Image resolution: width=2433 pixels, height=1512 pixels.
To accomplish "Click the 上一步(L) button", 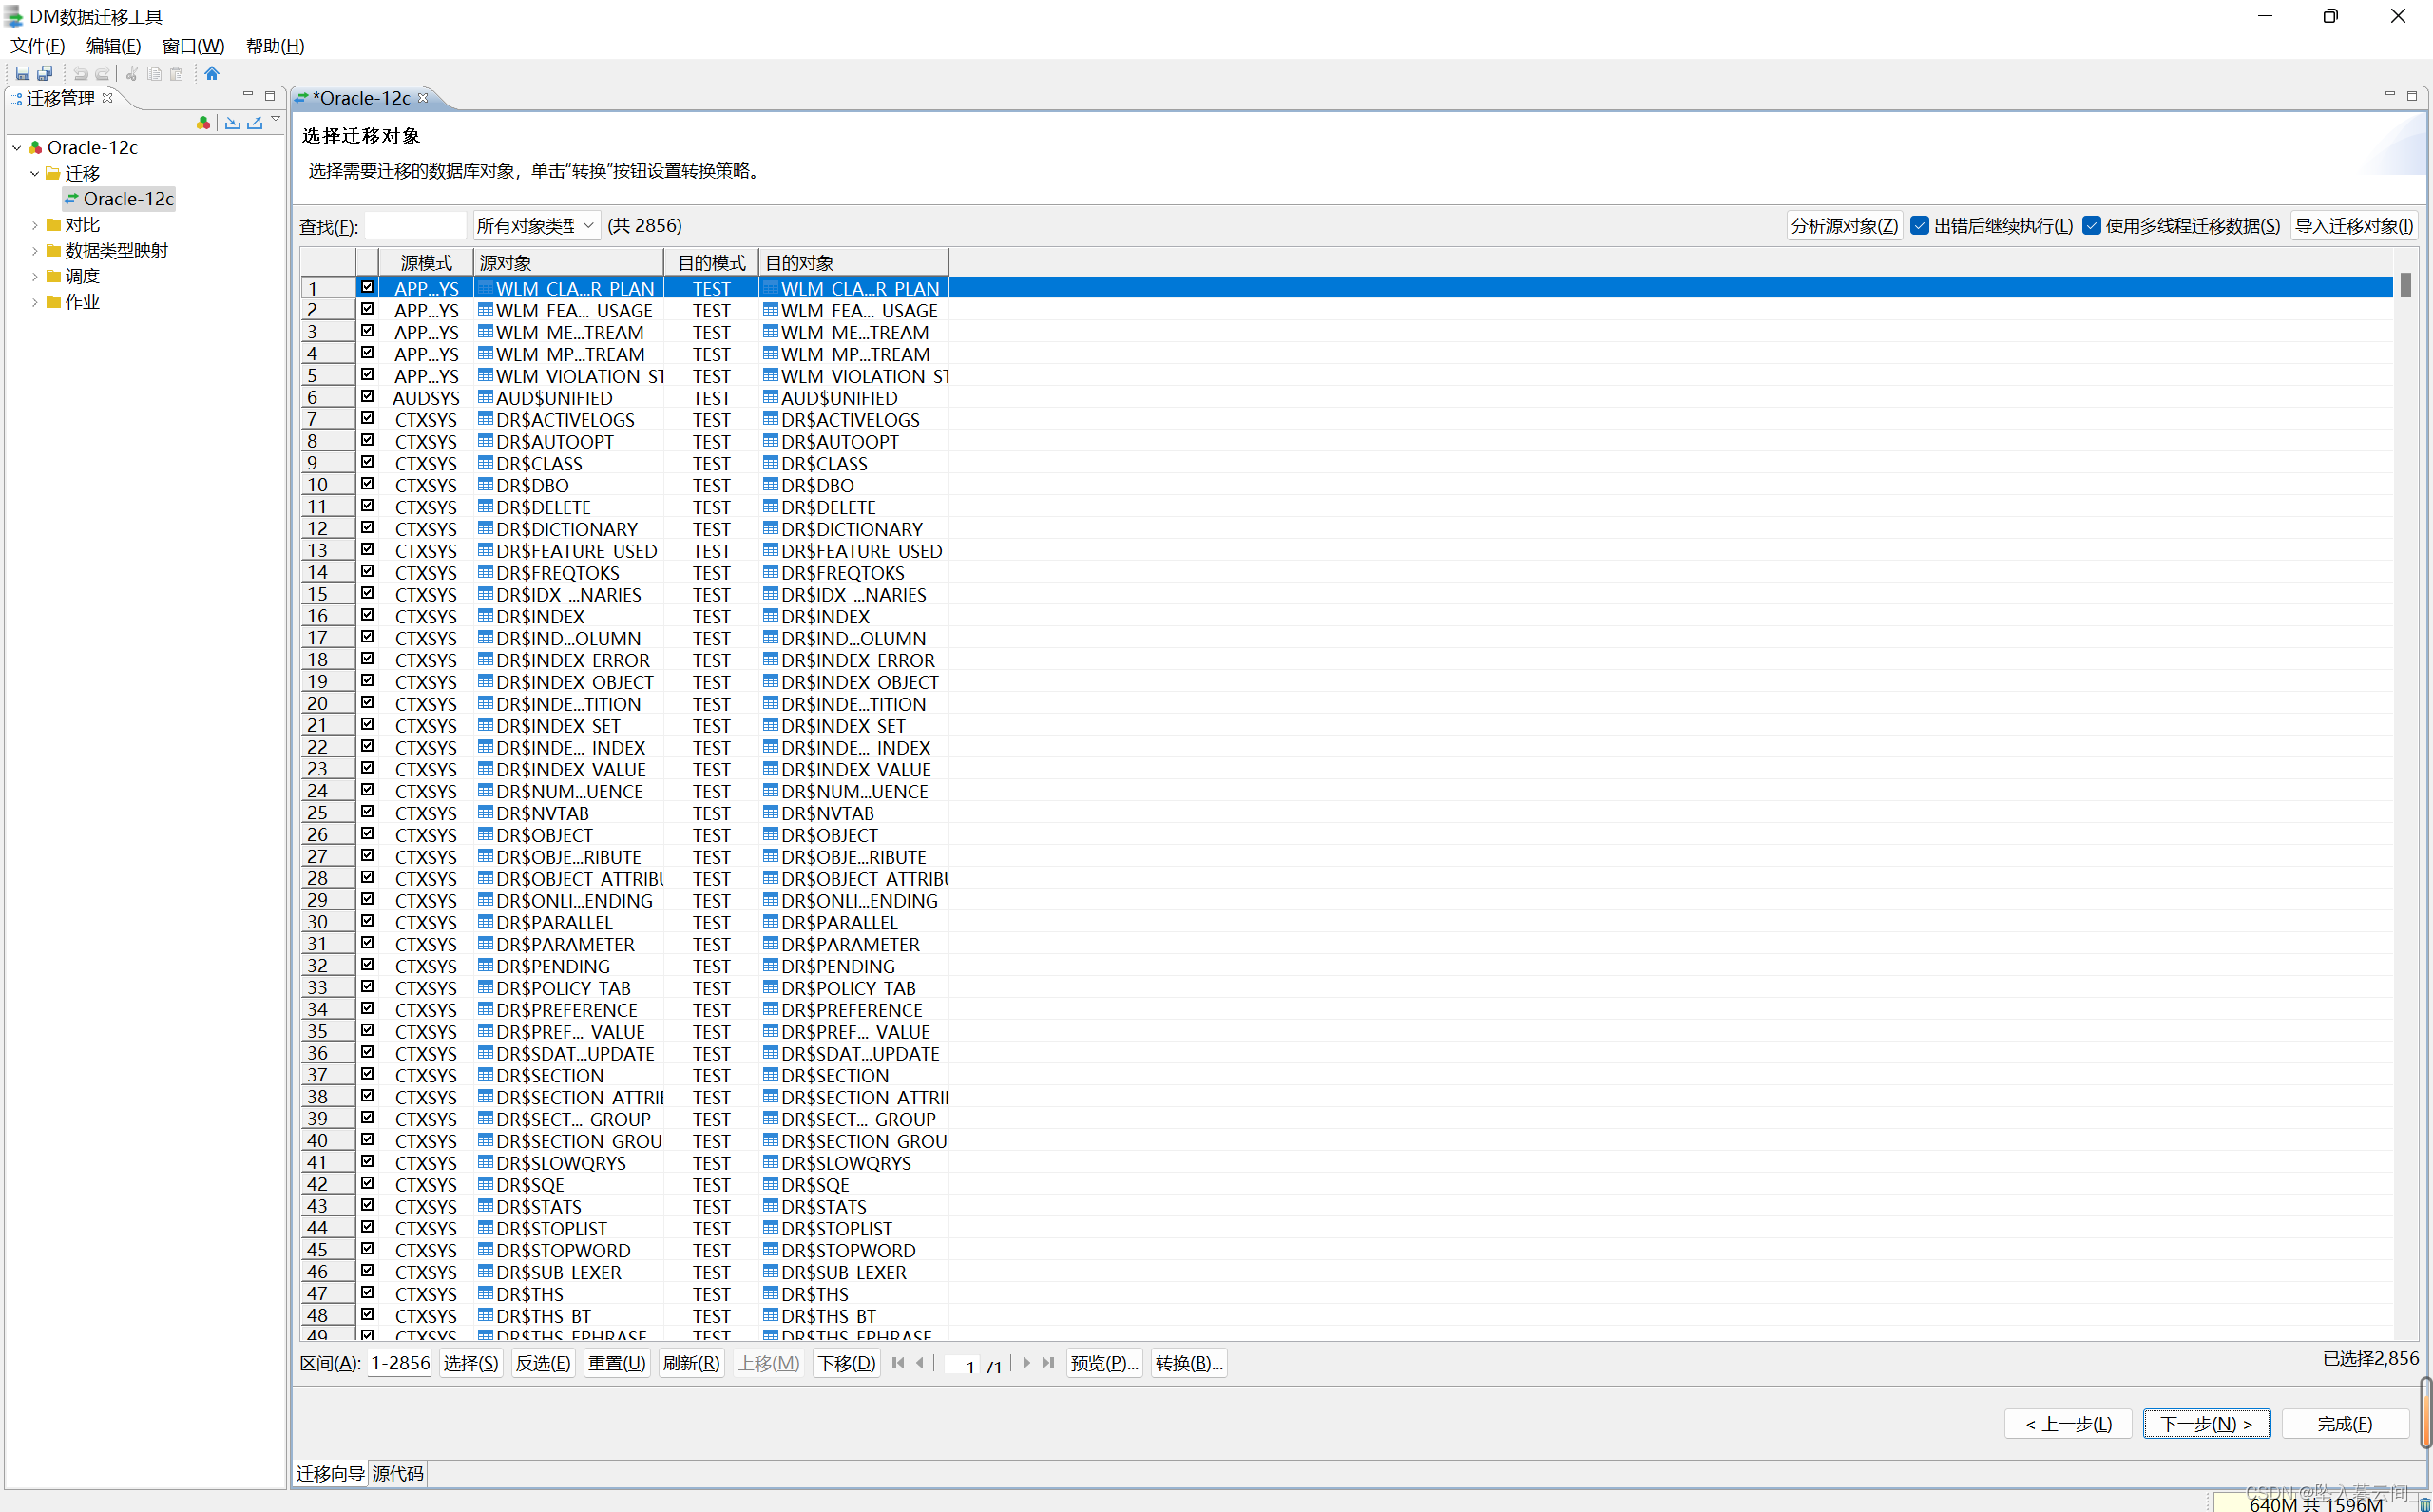I will coord(2068,1423).
